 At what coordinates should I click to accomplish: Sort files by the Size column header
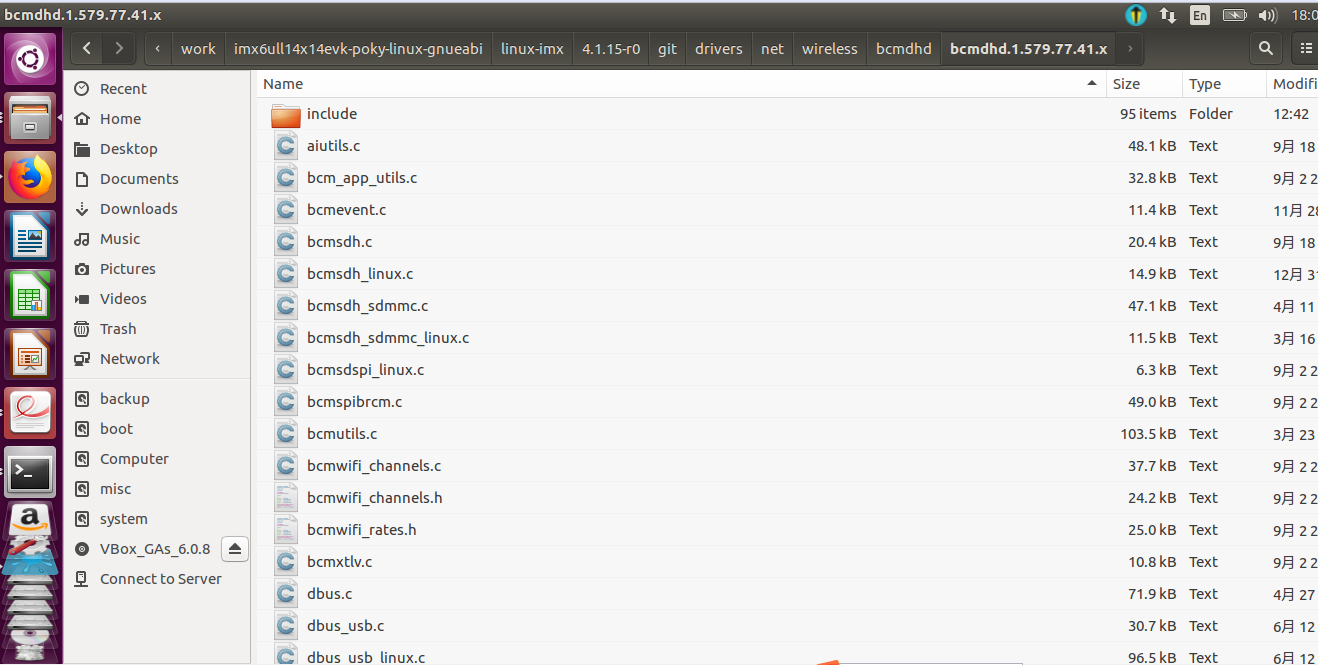pos(1144,84)
